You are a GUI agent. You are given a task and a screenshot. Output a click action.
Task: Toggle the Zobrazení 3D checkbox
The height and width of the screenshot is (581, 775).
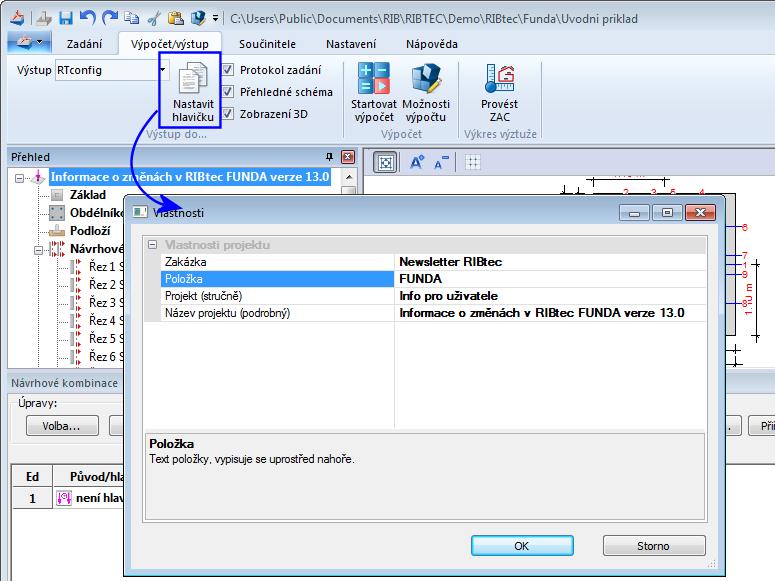point(228,114)
